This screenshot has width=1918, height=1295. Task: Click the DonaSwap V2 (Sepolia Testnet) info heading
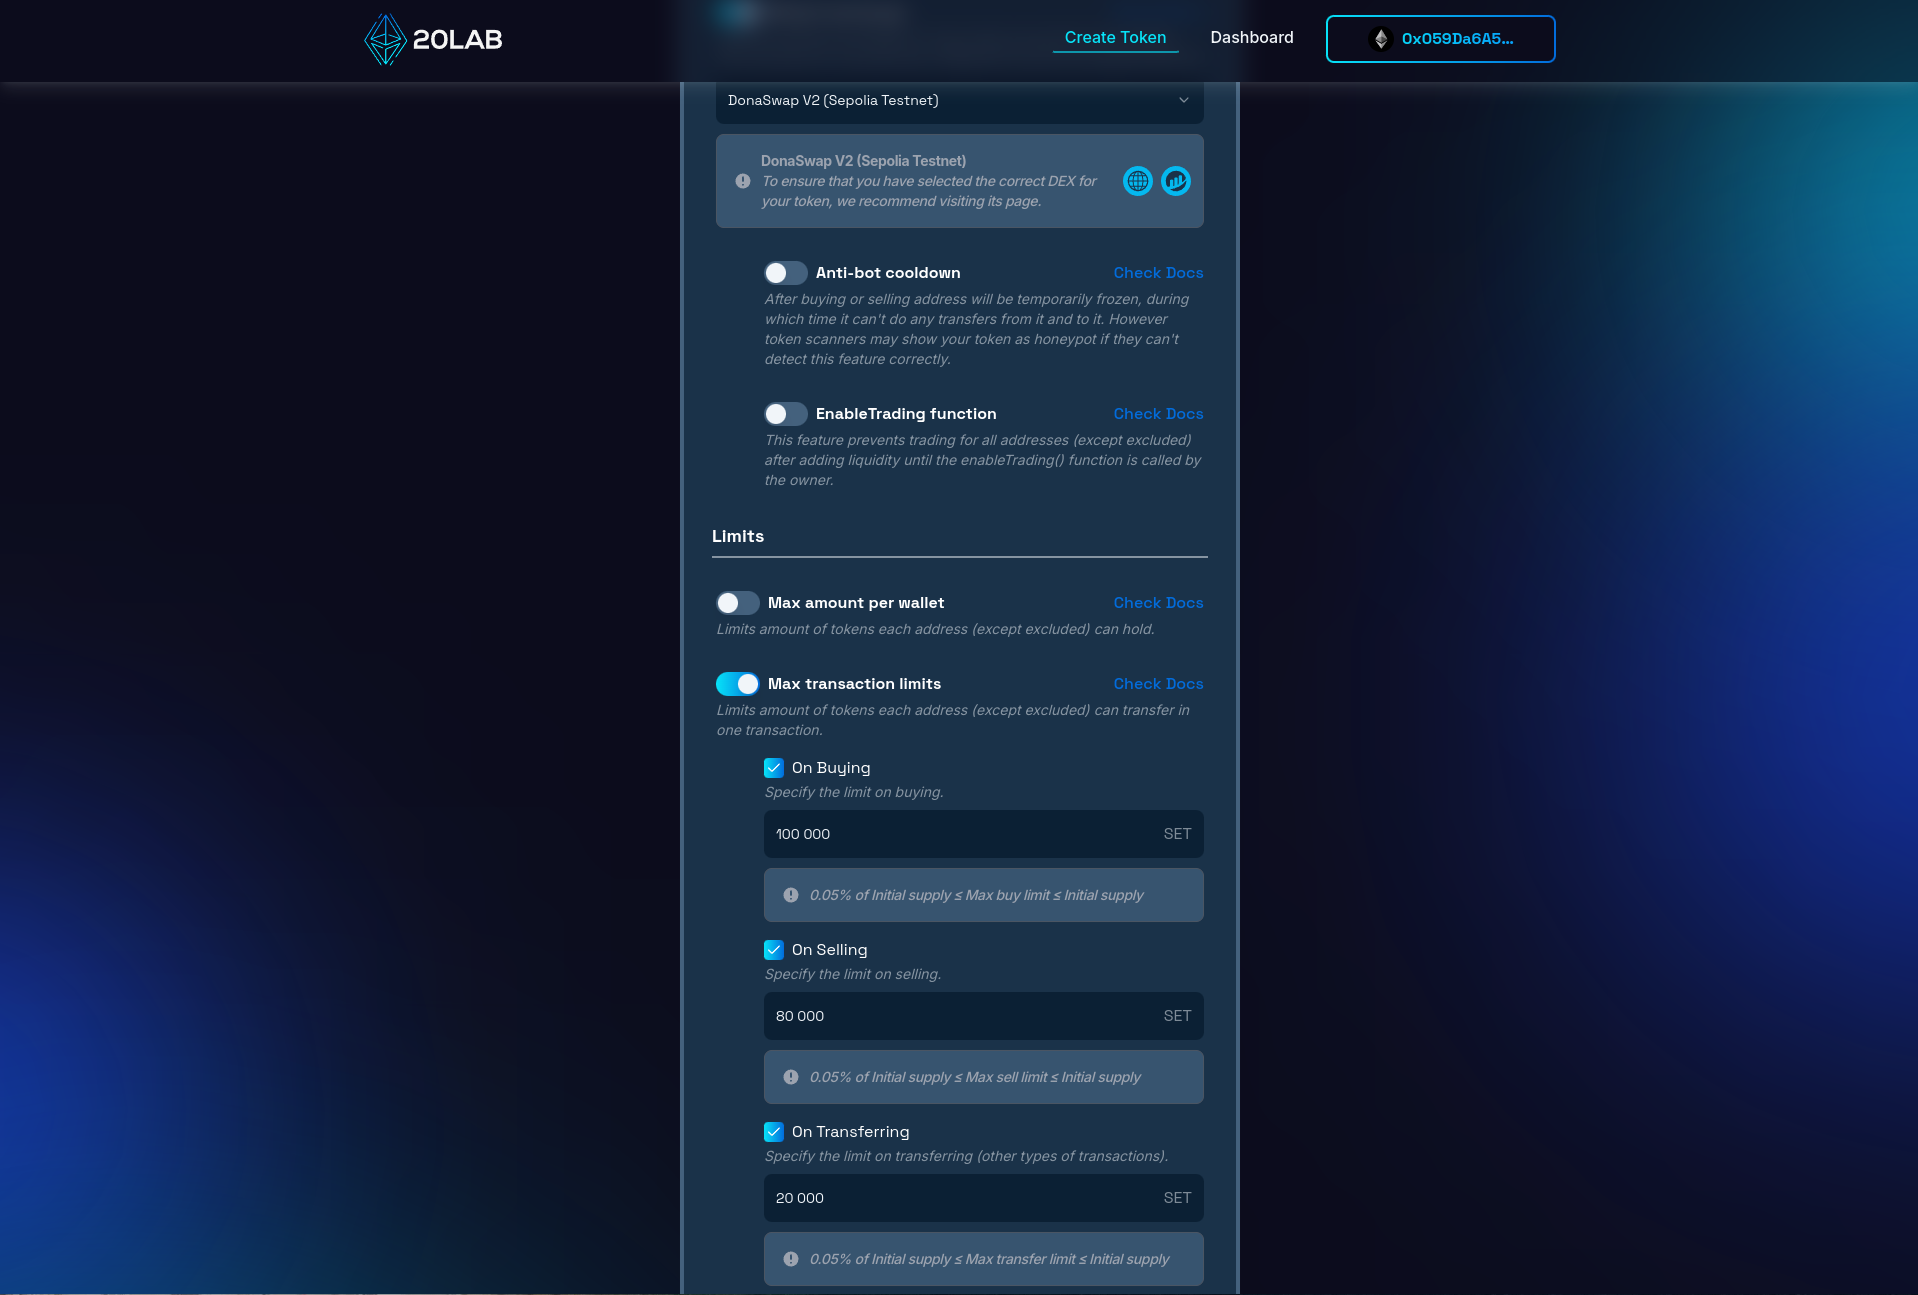coord(863,161)
